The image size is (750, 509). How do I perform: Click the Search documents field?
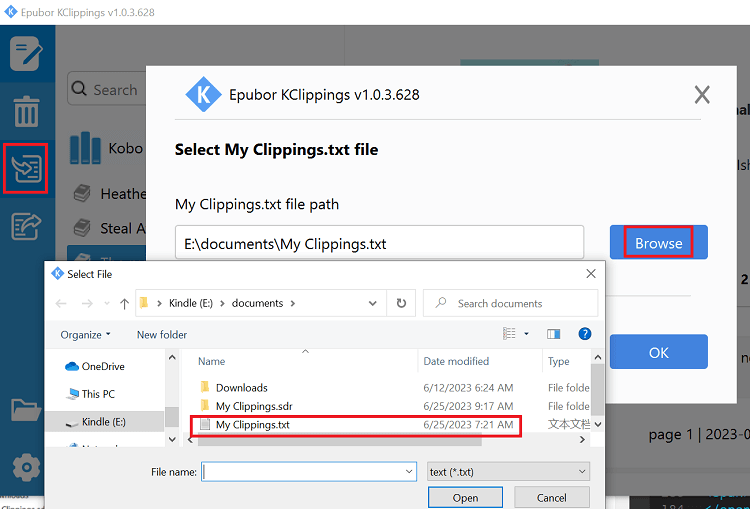click(x=510, y=303)
